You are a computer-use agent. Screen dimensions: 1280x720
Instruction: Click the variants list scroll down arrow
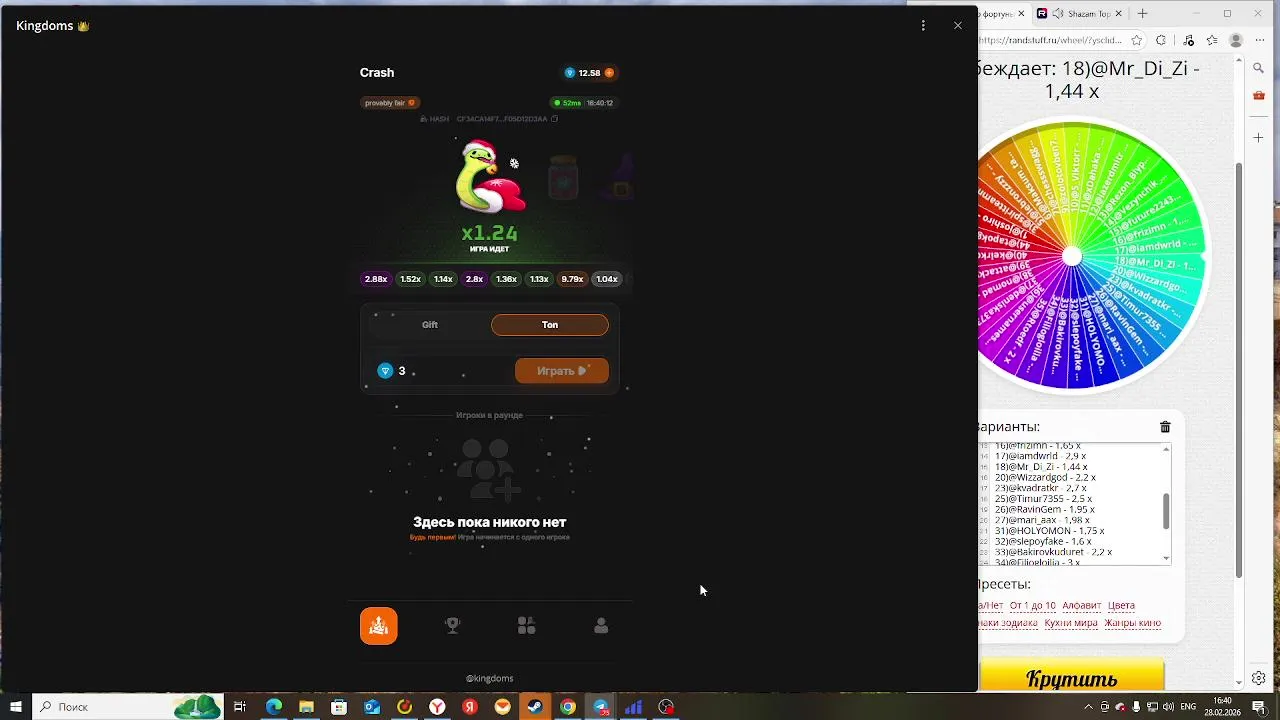coord(1166,558)
